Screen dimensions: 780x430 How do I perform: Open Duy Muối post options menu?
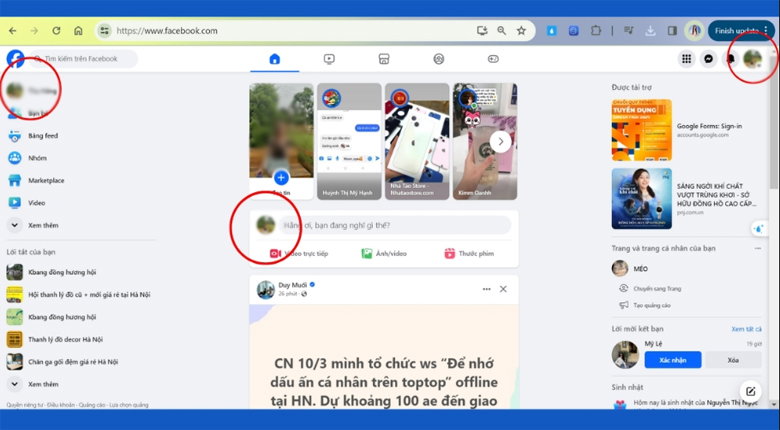pos(487,289)
